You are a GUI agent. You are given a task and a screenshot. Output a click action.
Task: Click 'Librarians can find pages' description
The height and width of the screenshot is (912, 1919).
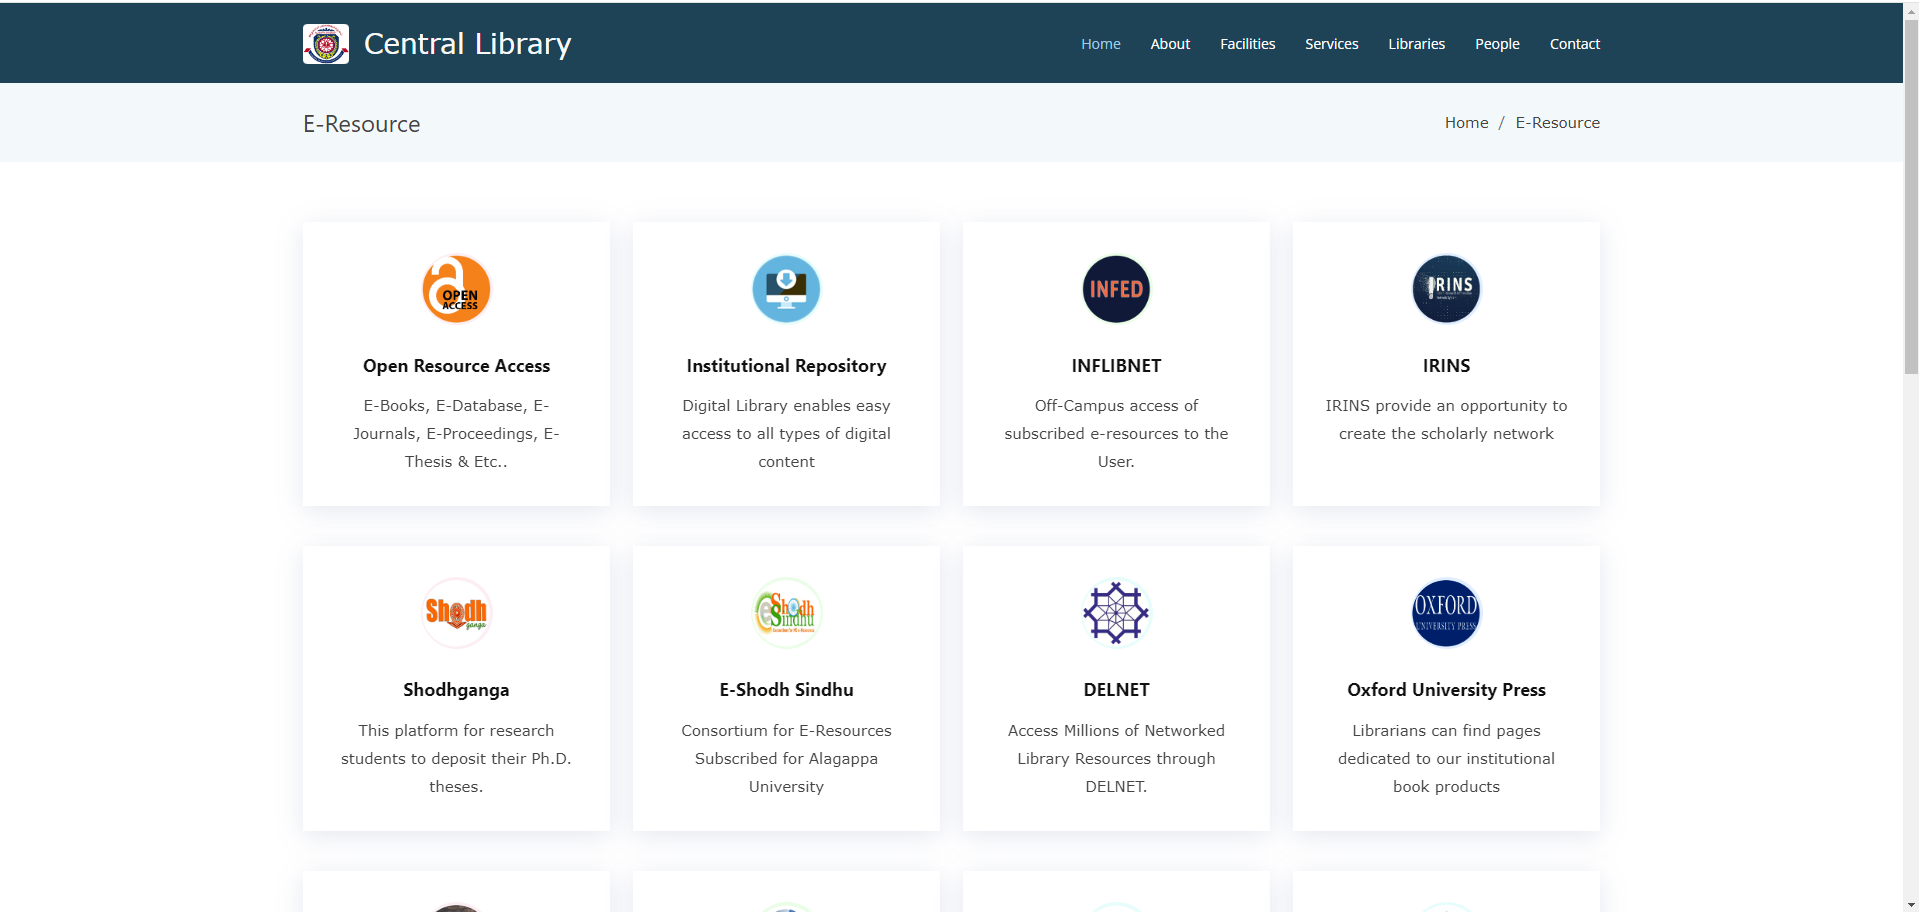point(1446,758)
